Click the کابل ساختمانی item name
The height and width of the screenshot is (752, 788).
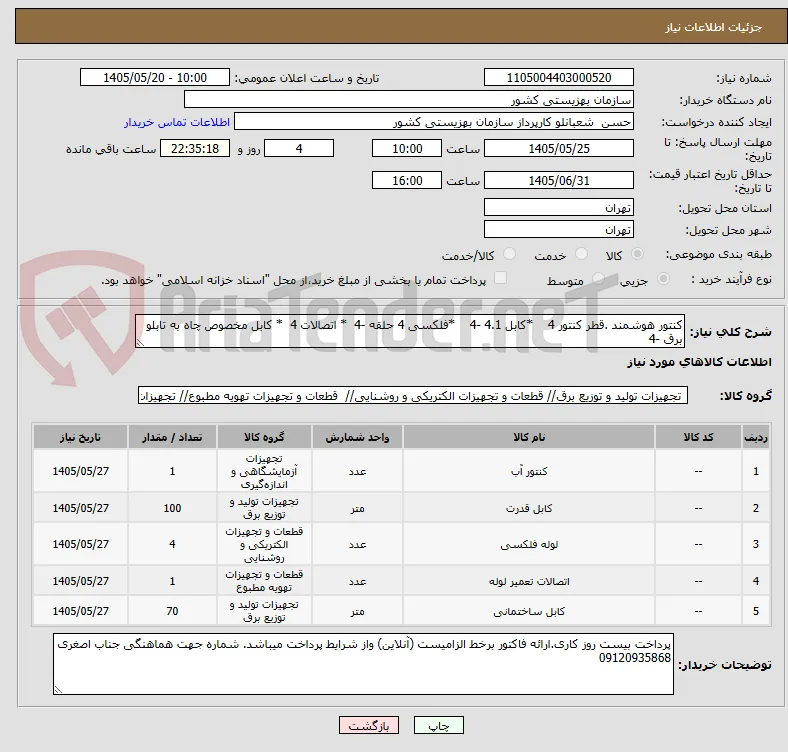pos(529,611)
